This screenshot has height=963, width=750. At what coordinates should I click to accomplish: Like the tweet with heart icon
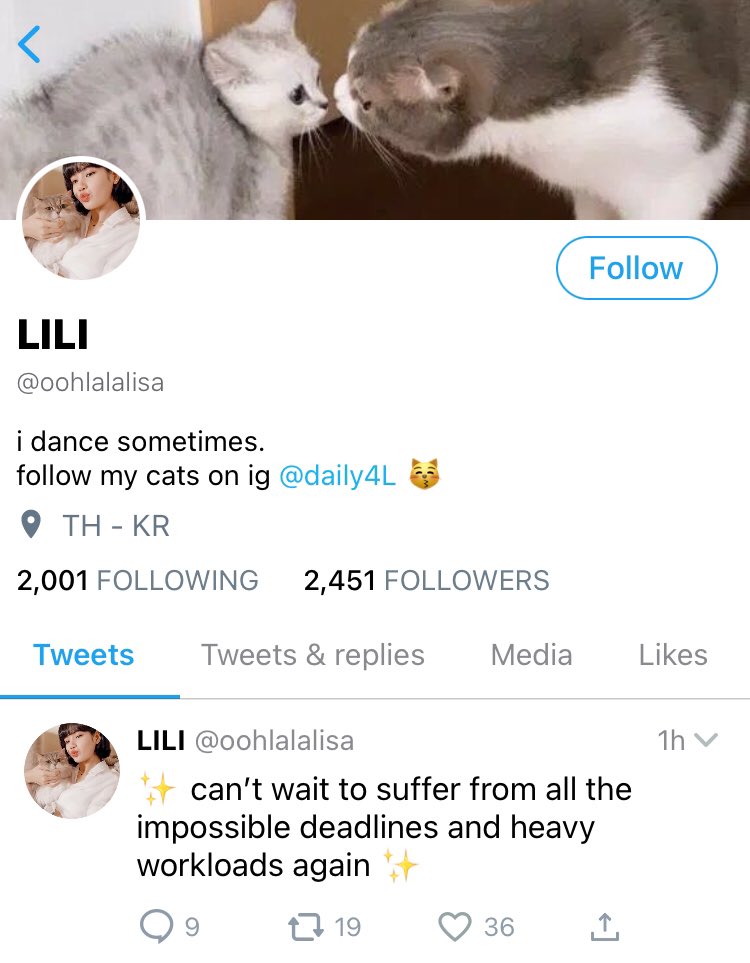455,927
